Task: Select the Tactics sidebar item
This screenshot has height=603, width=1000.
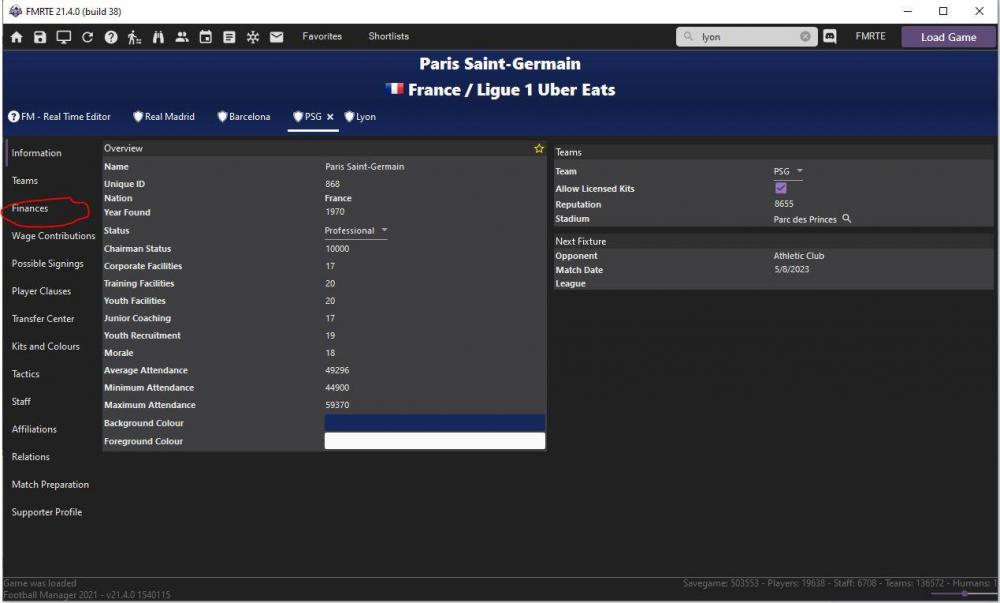Action: tap(26, 374)
